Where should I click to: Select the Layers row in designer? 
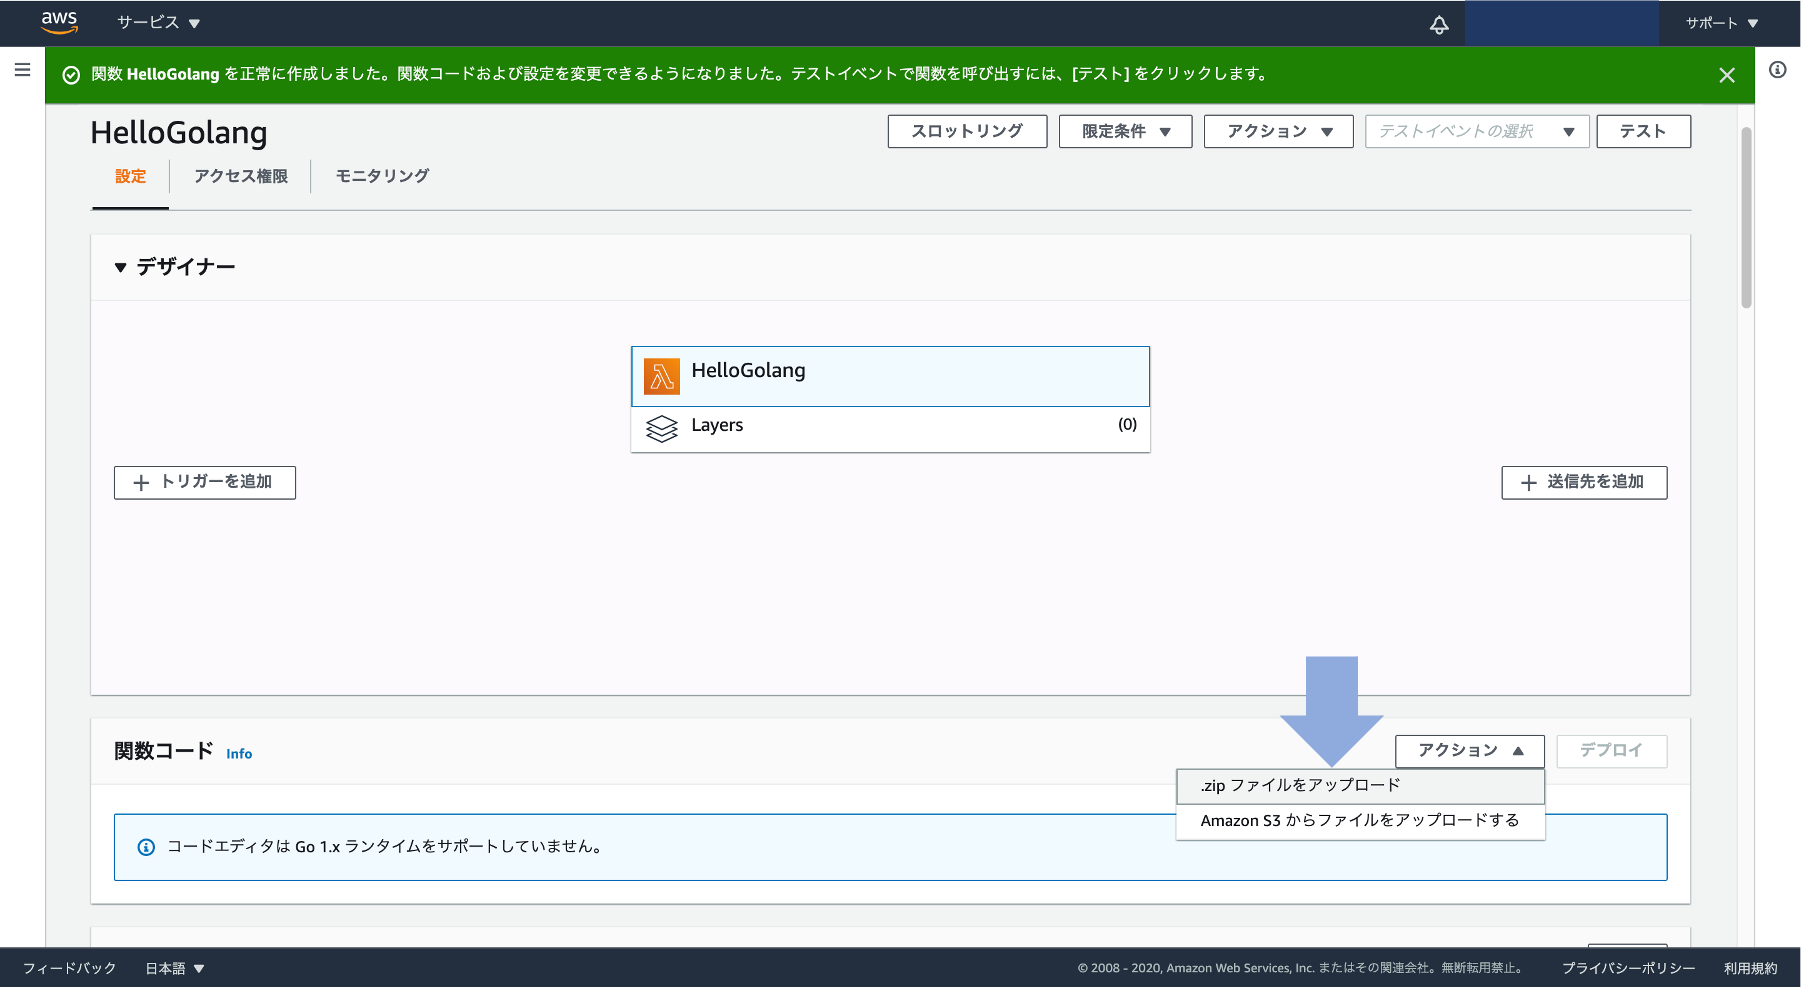coord(890,429)
